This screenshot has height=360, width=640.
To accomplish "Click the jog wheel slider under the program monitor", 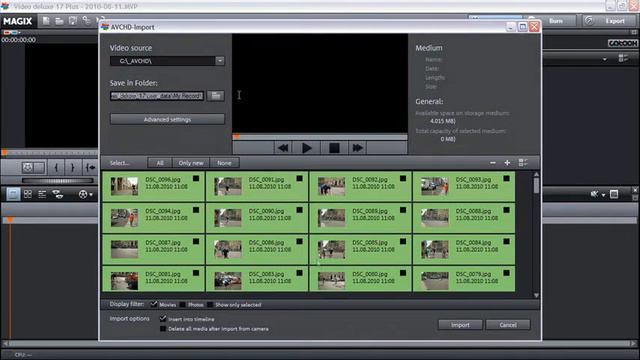I will 58,180.
